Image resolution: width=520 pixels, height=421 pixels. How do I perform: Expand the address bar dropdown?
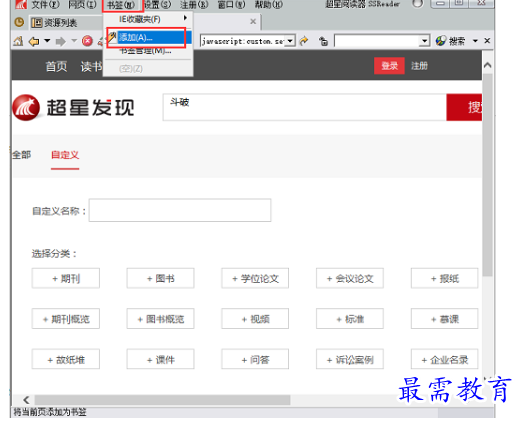(x=290, y=41)
